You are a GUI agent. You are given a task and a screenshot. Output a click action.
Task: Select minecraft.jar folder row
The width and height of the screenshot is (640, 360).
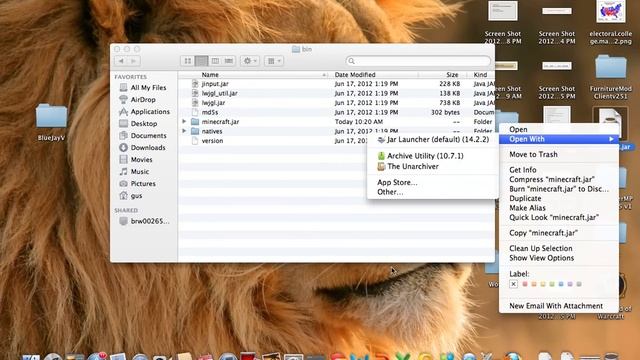pos(336,122)
